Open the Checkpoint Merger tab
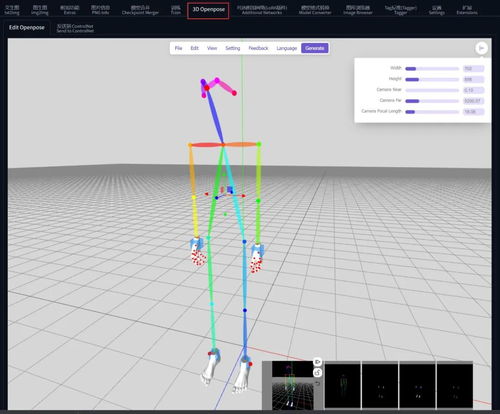The image size is (500, 414). (x=140, y=10)
